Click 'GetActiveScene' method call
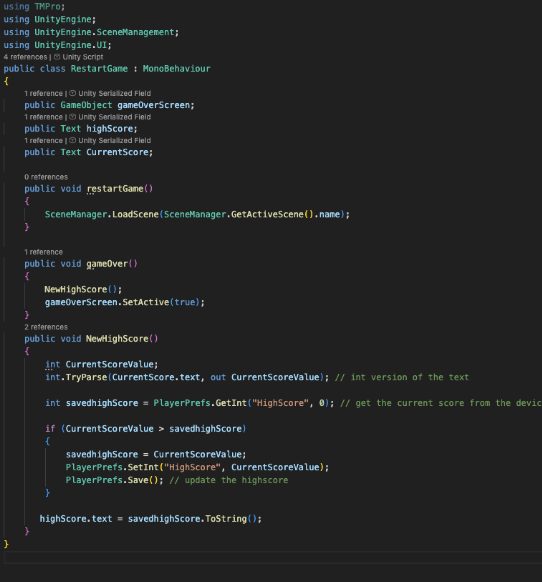Screen dimensions: 542x582 (267, 214)
